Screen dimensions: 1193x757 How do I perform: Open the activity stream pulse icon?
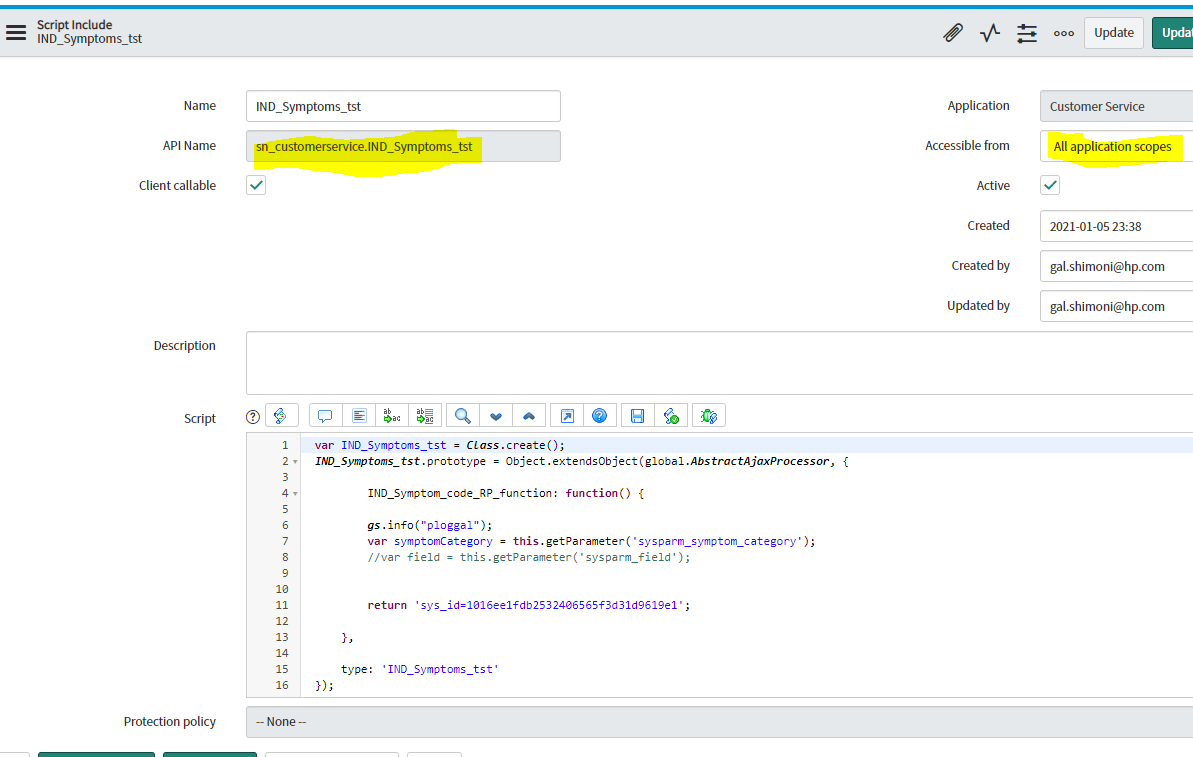[x=990, y=33]
